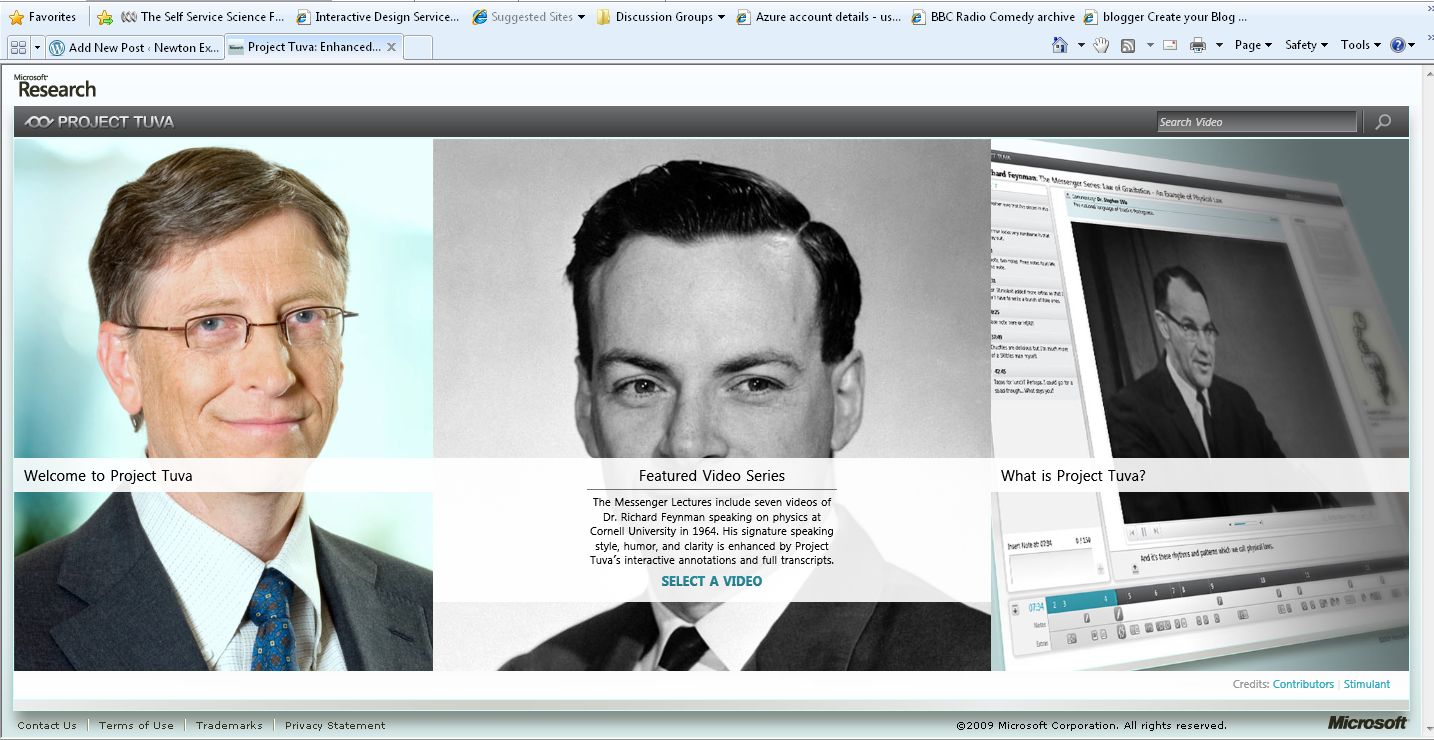Open the Page dropdown menu
1434x740 pixels.
[x=1252, y=45]
